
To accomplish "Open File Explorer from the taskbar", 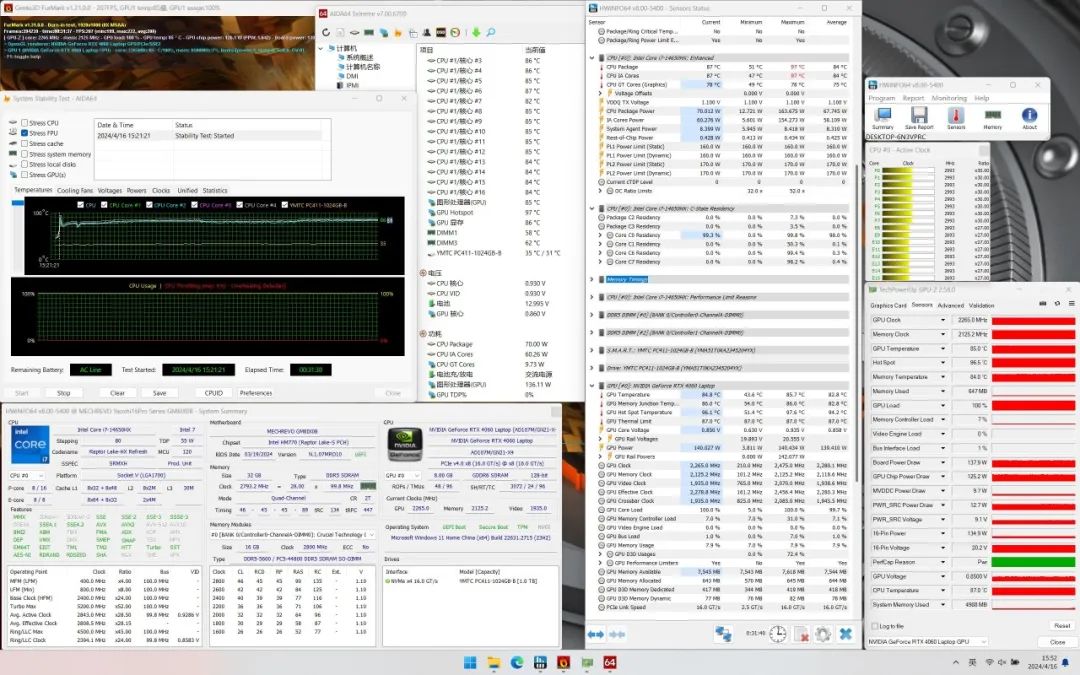I will point(494,663).
